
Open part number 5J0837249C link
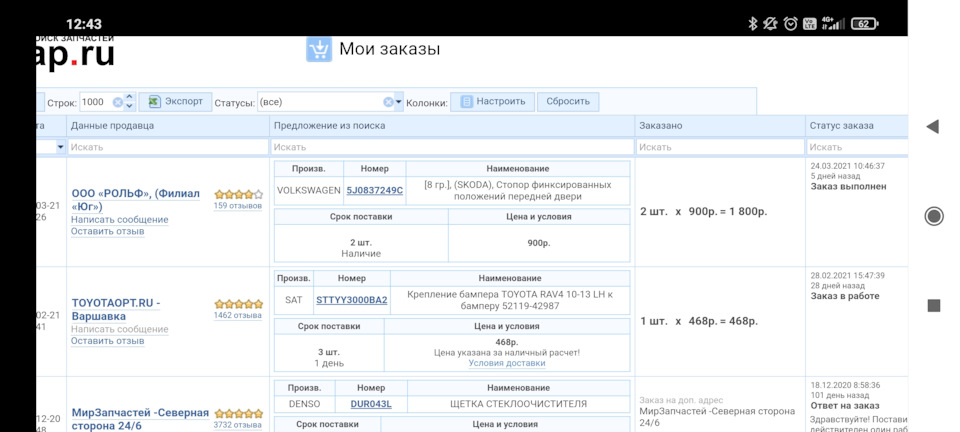click(375, 190)
